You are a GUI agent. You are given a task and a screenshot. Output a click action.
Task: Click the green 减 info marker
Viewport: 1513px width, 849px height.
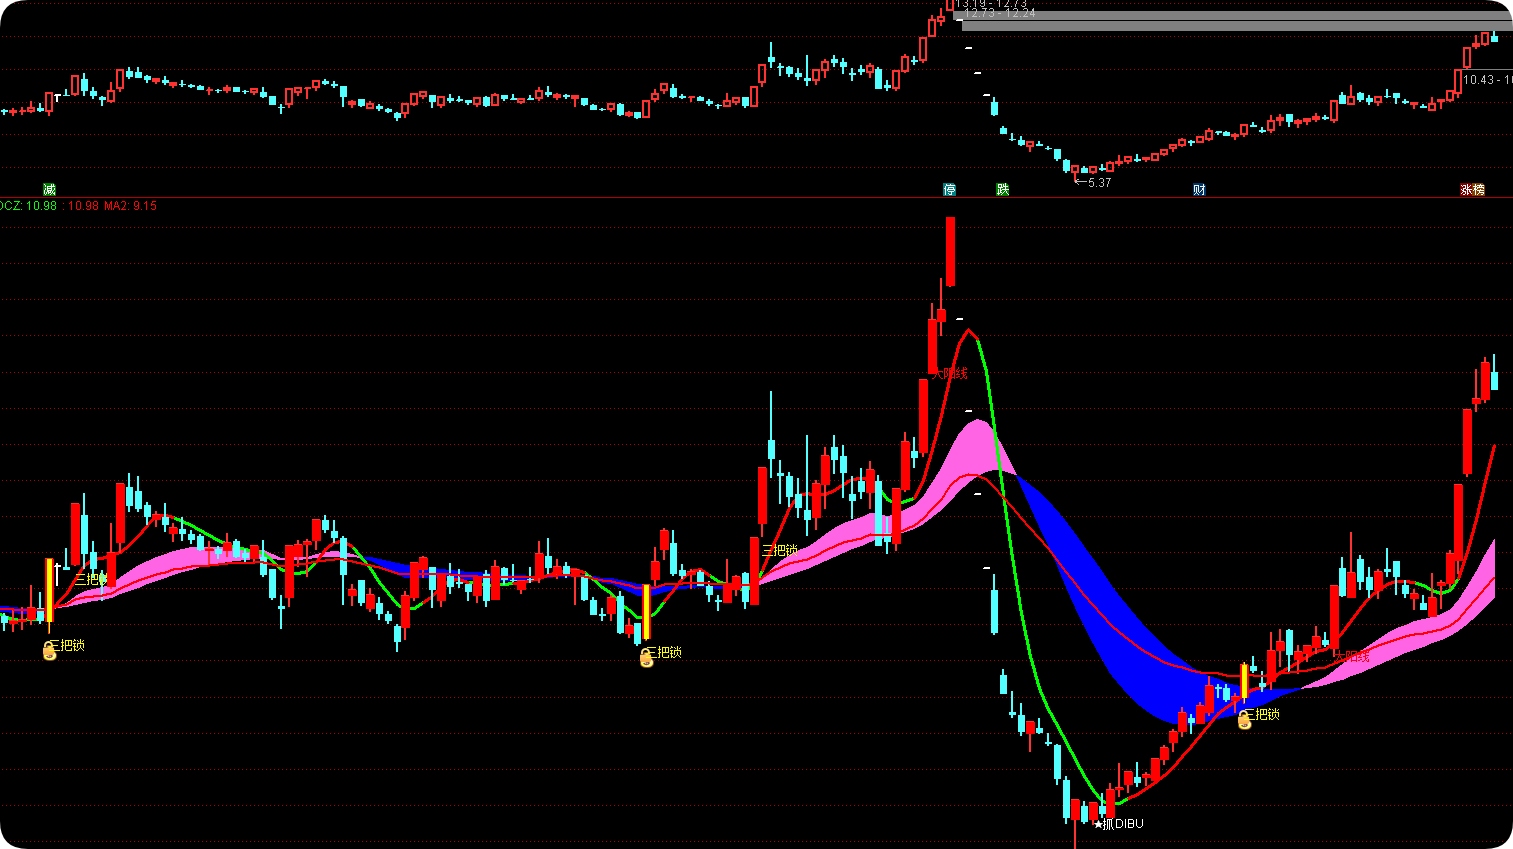[x=50, y=189]
